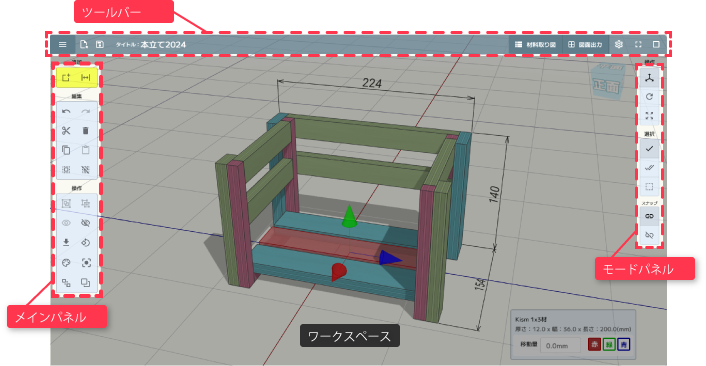Toggle hide with crossed-eye icon
Image resolution: width=706 pixels, height=366 pixels.
point(86,223)
